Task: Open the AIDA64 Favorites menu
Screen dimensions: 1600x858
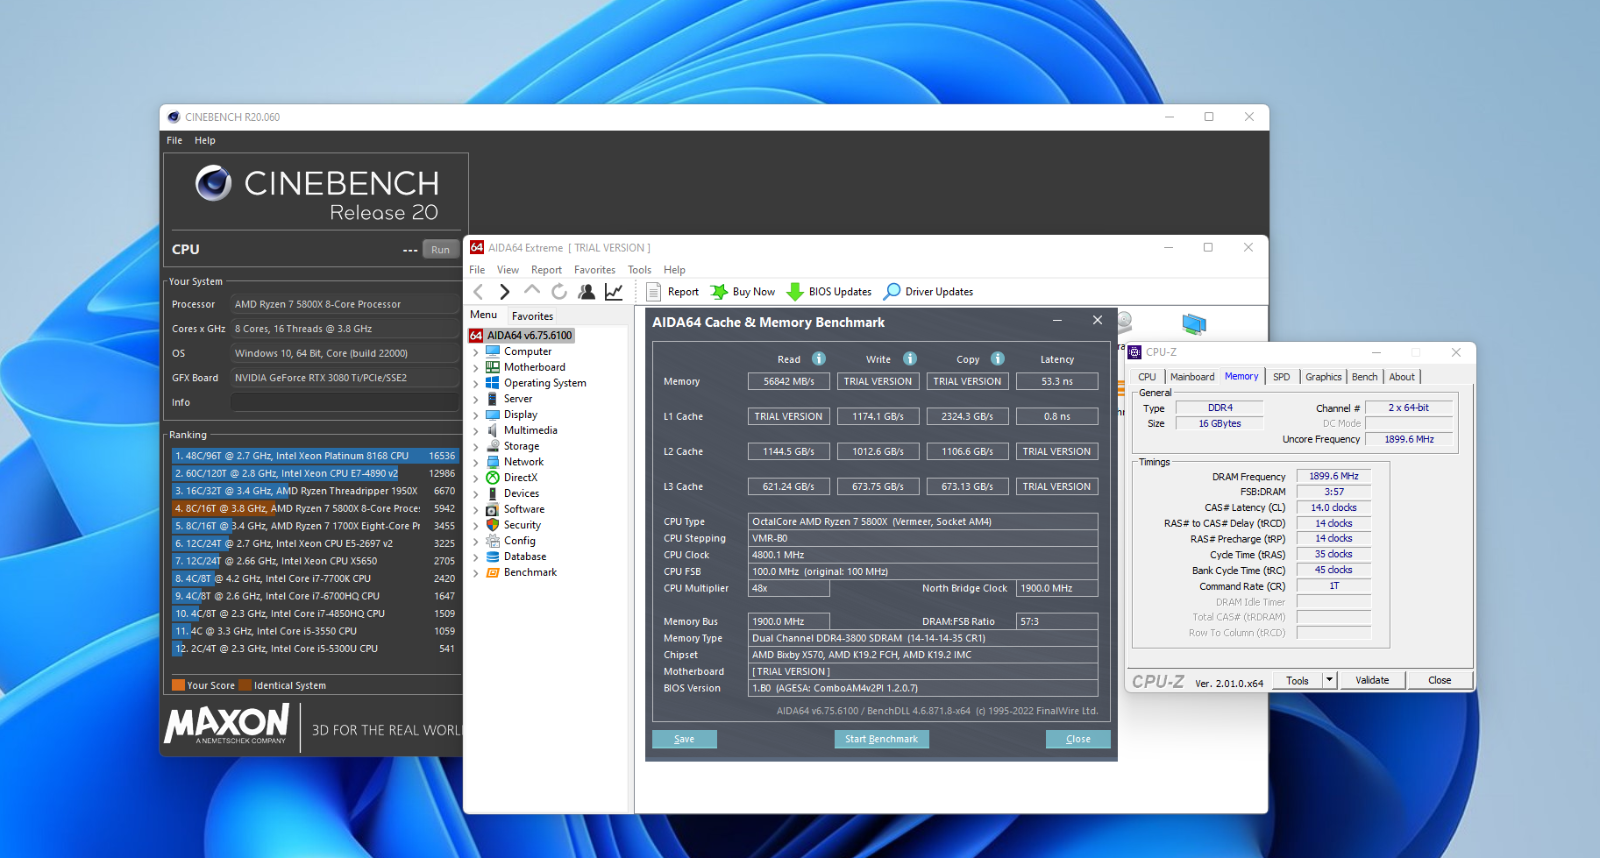Action: (595, 270)
